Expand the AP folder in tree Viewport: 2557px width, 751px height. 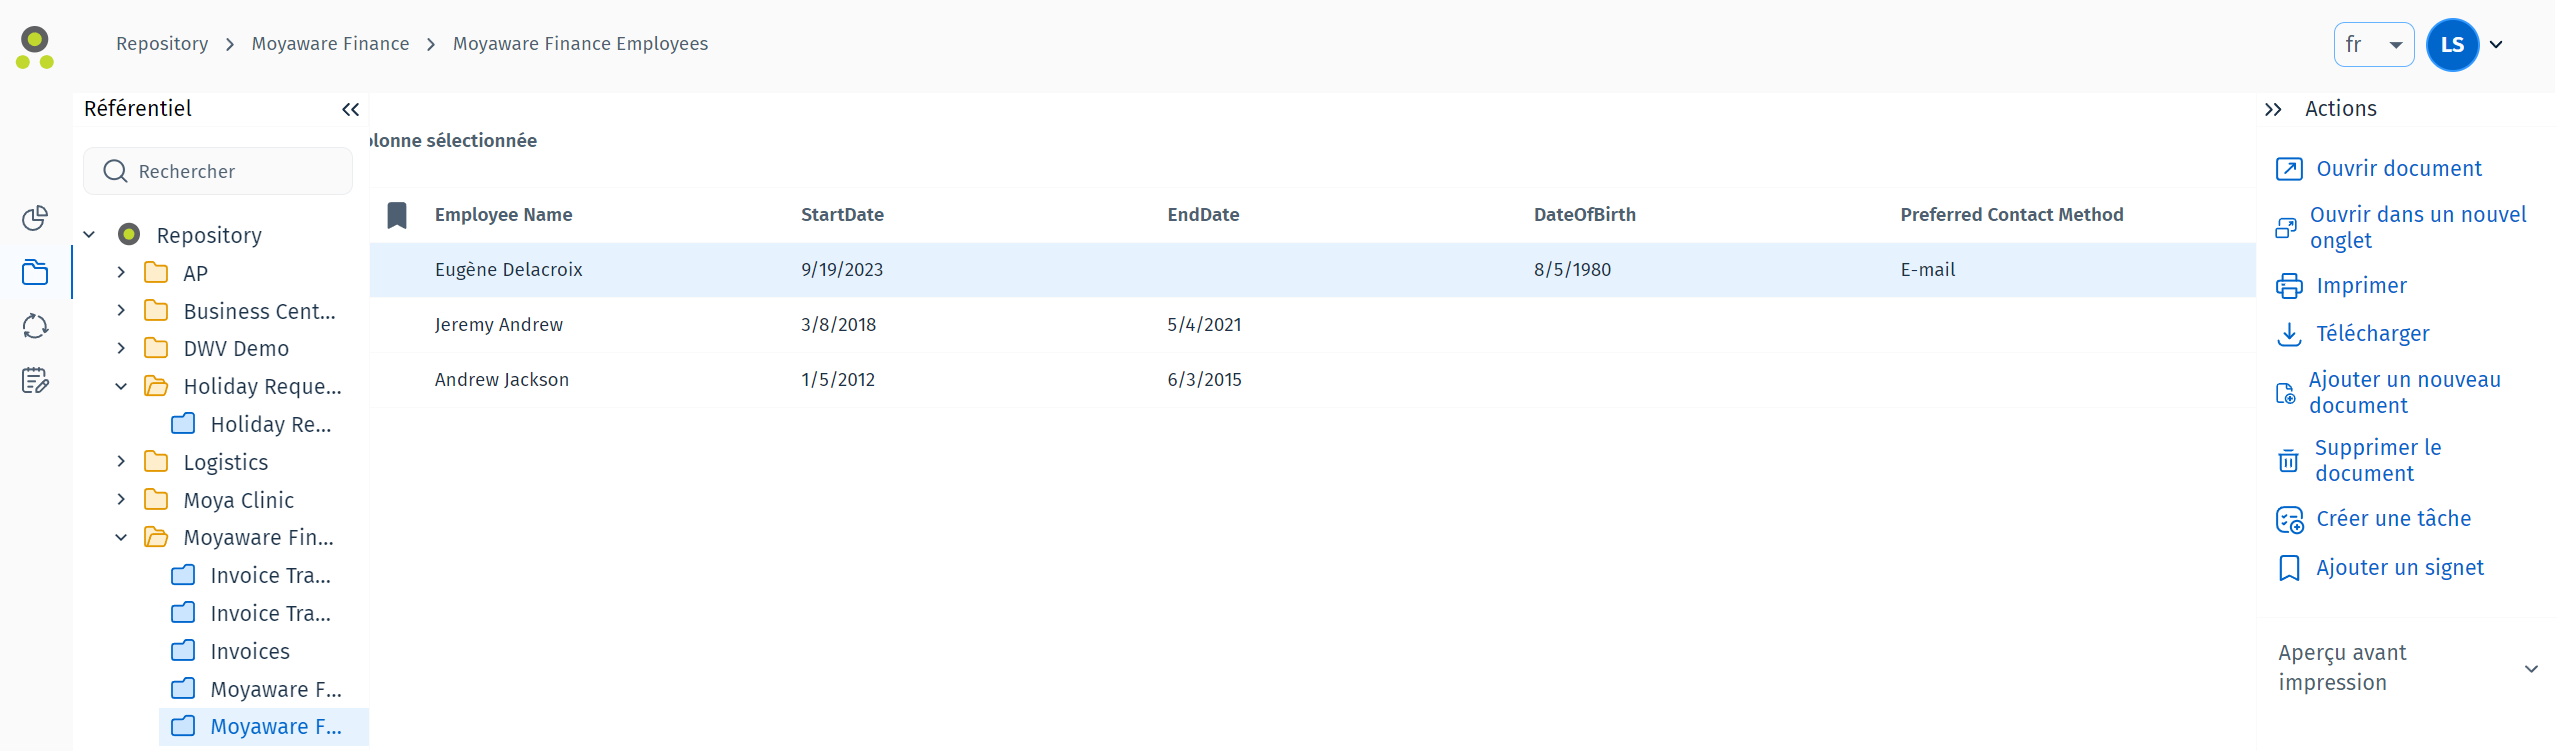121,273
